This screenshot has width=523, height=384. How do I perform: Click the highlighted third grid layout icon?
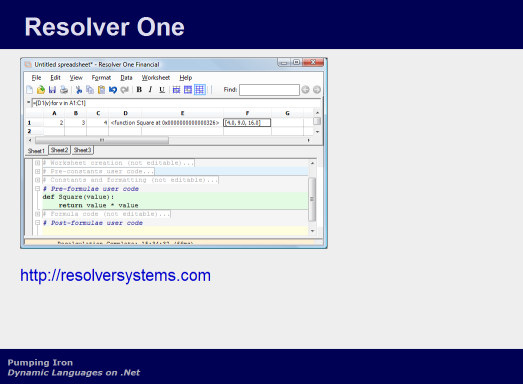pyautogui.click(x=199, y=90)
